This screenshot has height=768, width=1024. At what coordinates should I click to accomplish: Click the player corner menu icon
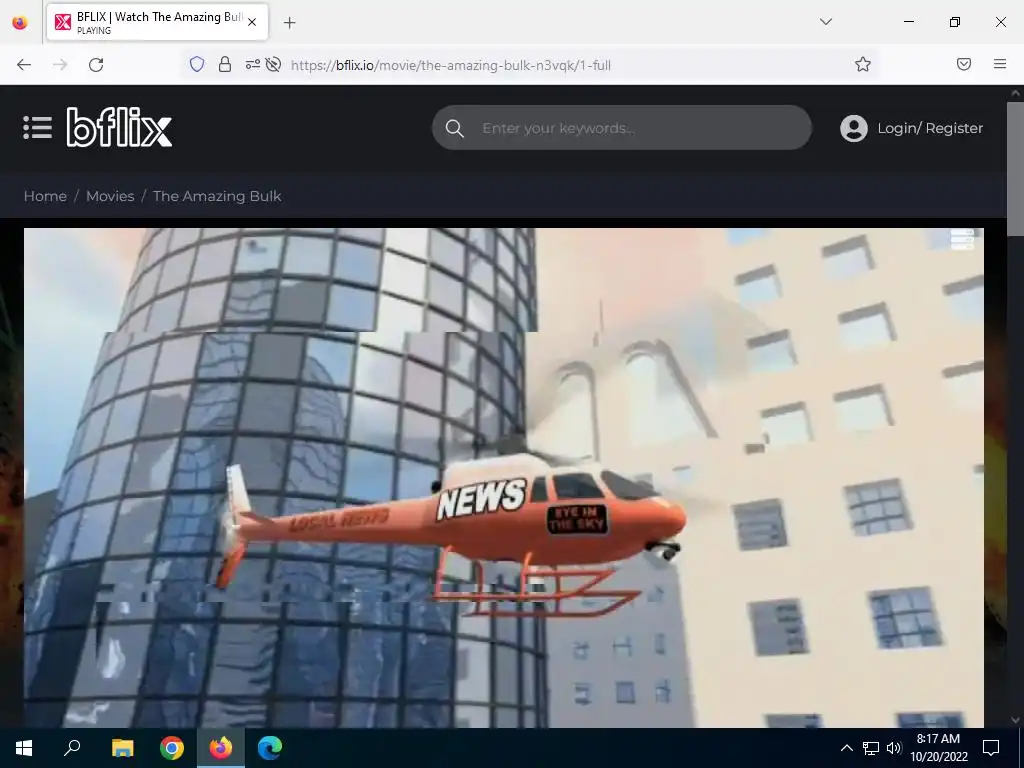(x=962, y=239)
